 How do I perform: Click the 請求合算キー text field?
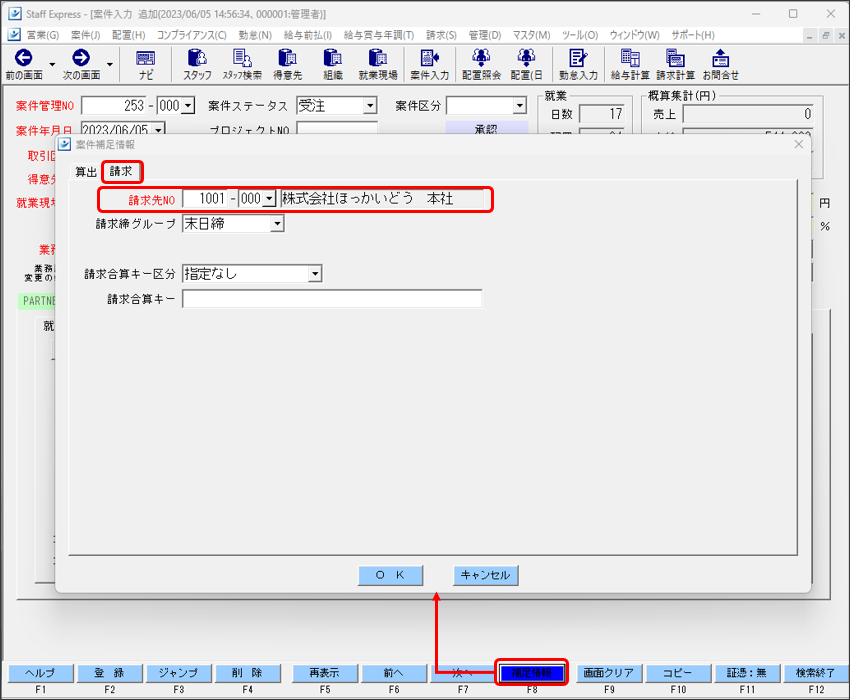331,299
